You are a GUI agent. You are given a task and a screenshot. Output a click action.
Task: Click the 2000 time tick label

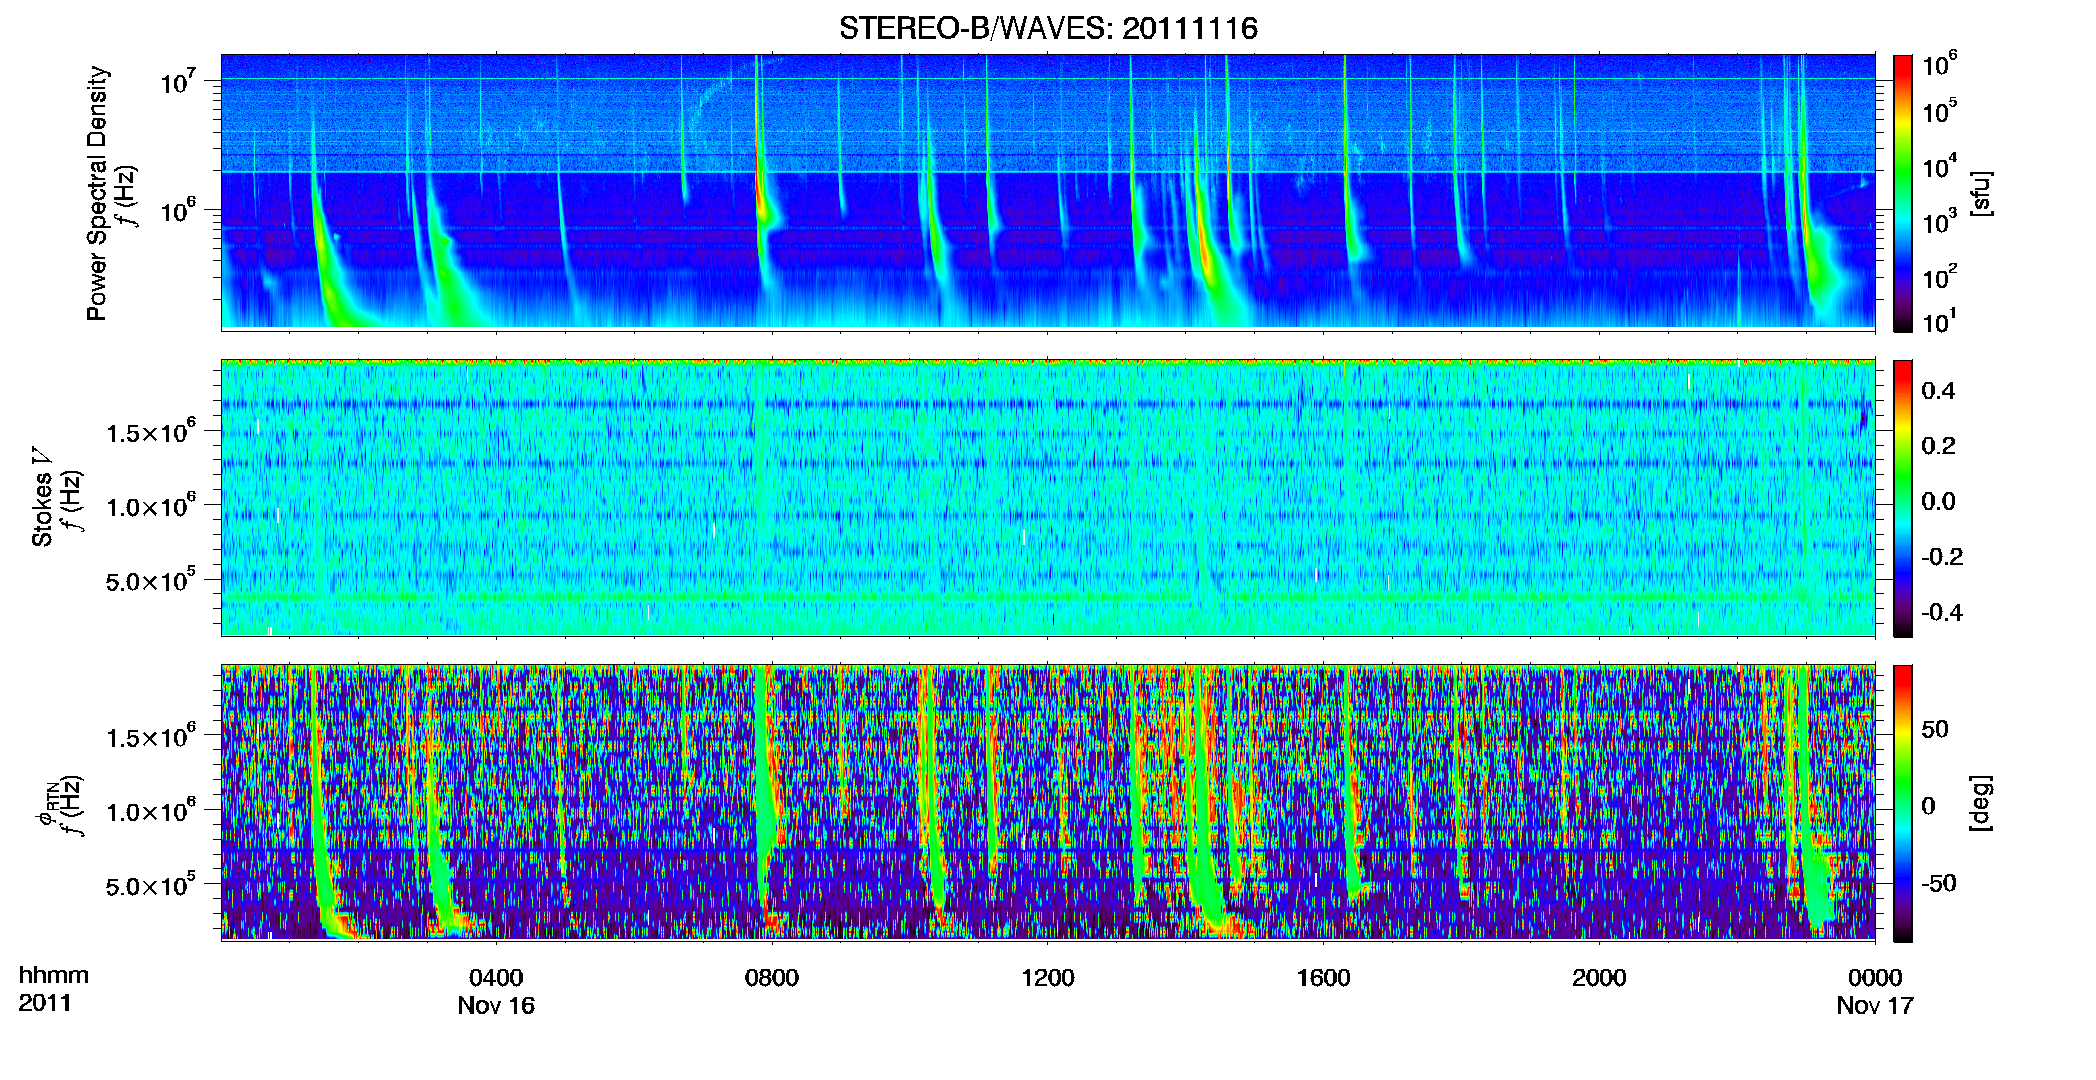pos(1599,978)
